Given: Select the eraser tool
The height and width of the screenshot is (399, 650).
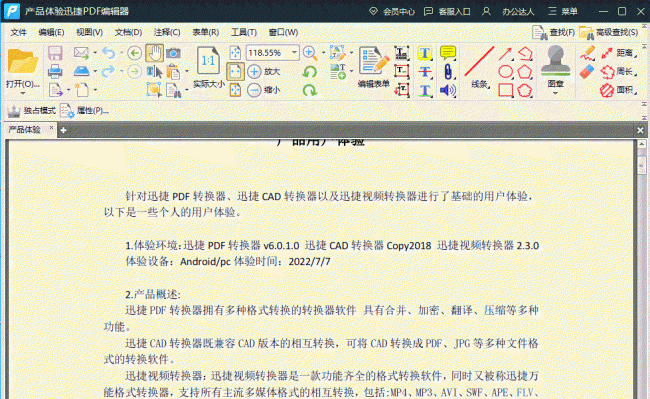Looking at the screenshot, I should point(587,71).
